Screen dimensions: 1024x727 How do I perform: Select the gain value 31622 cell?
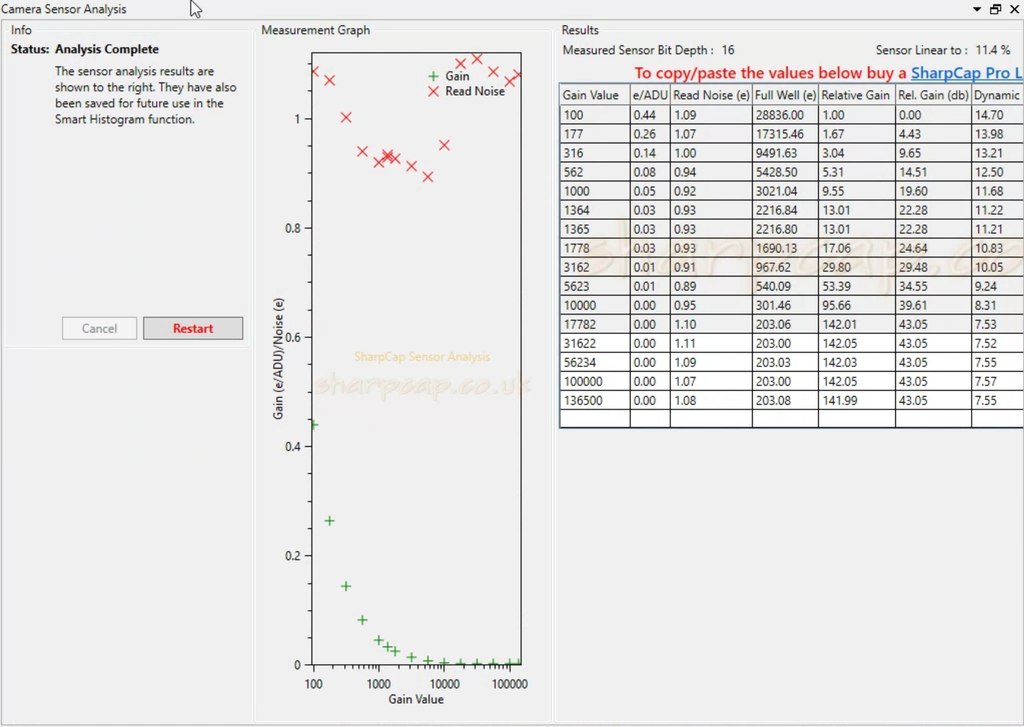click(x=595, y=343)
